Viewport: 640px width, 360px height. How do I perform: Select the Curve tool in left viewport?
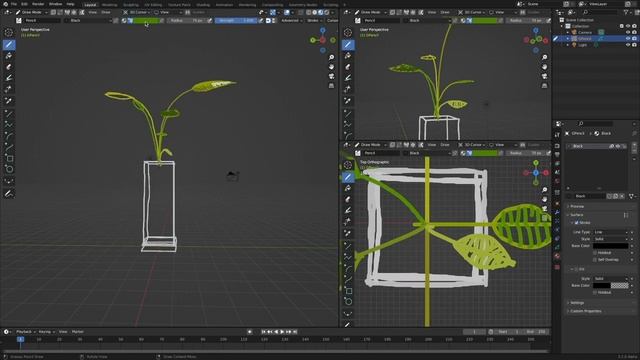[x=9, y=147]
